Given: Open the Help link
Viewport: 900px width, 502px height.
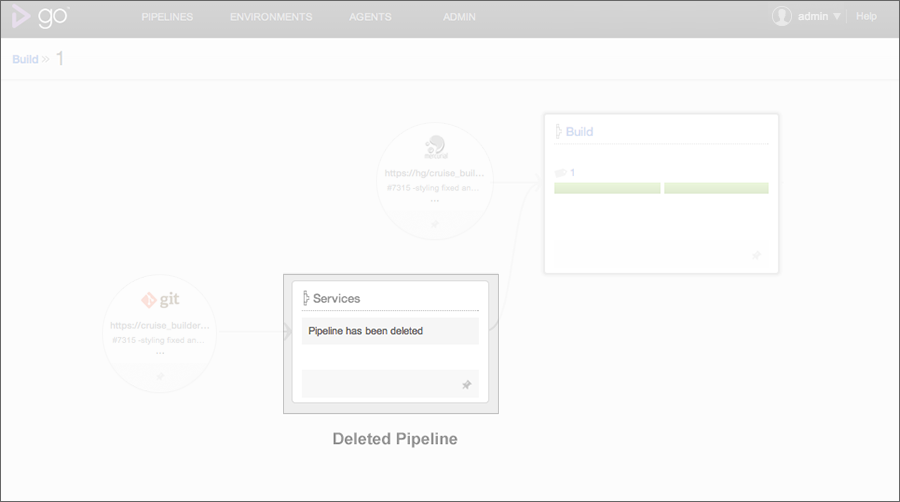Looking at the screenshot, I should 866,17.
